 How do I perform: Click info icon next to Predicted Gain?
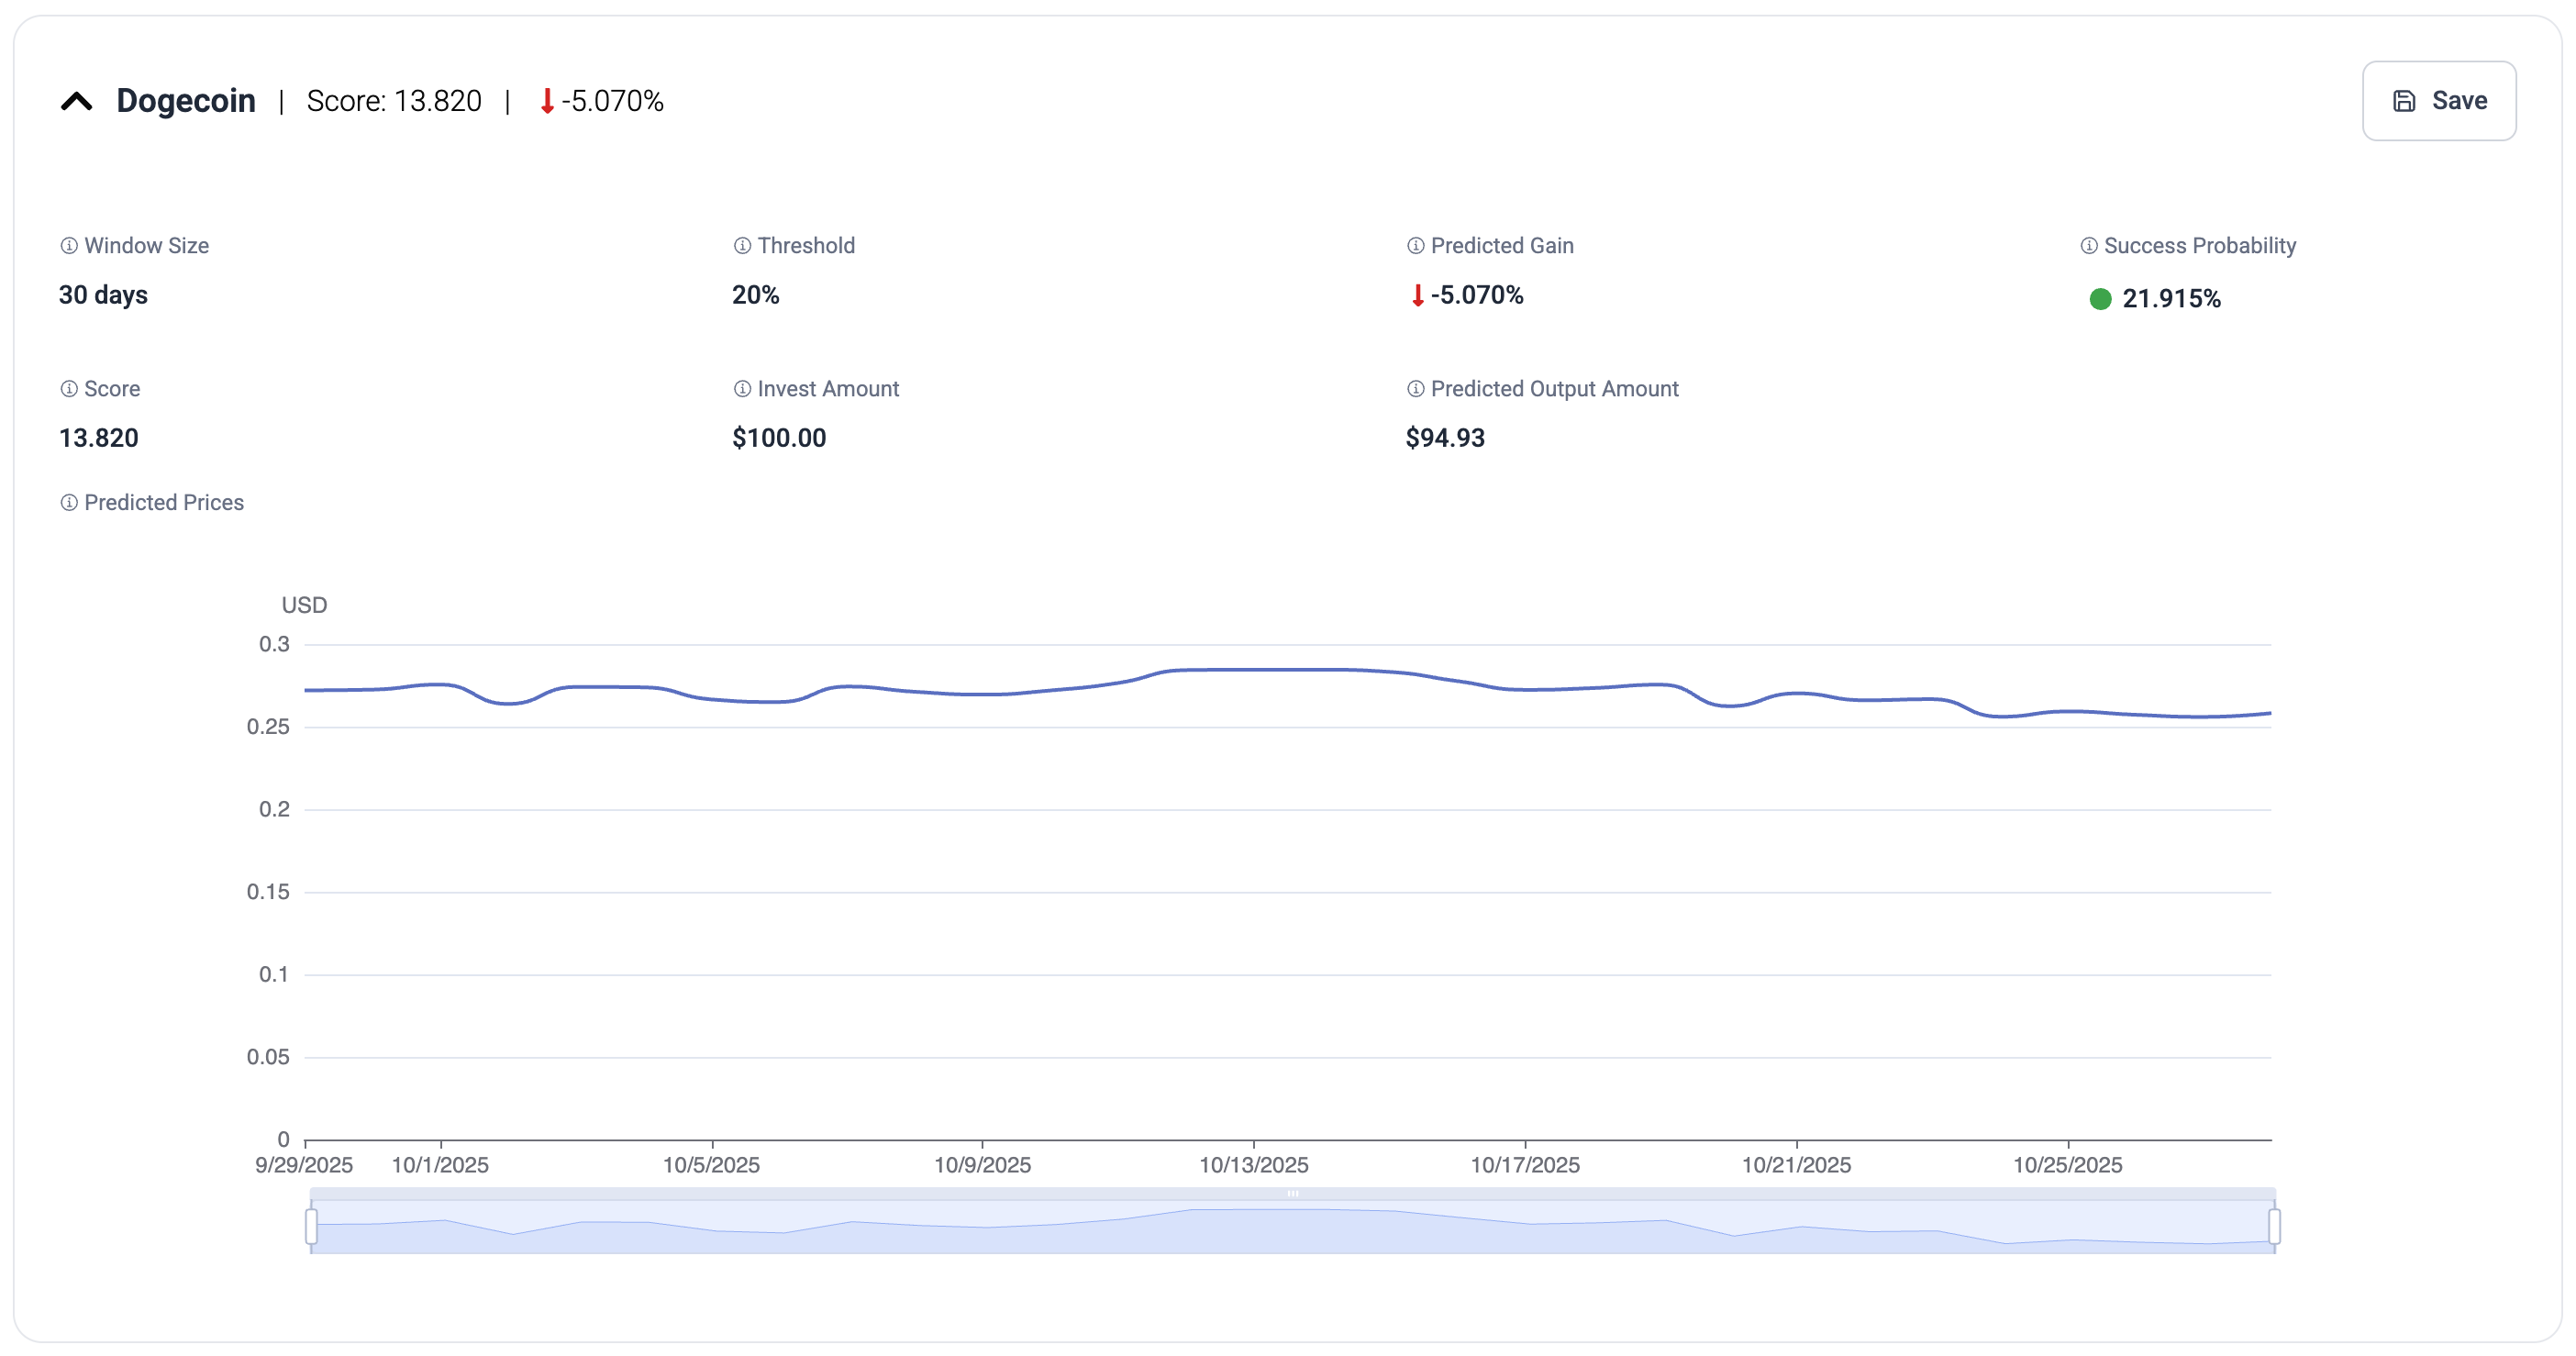[1415, 246]
